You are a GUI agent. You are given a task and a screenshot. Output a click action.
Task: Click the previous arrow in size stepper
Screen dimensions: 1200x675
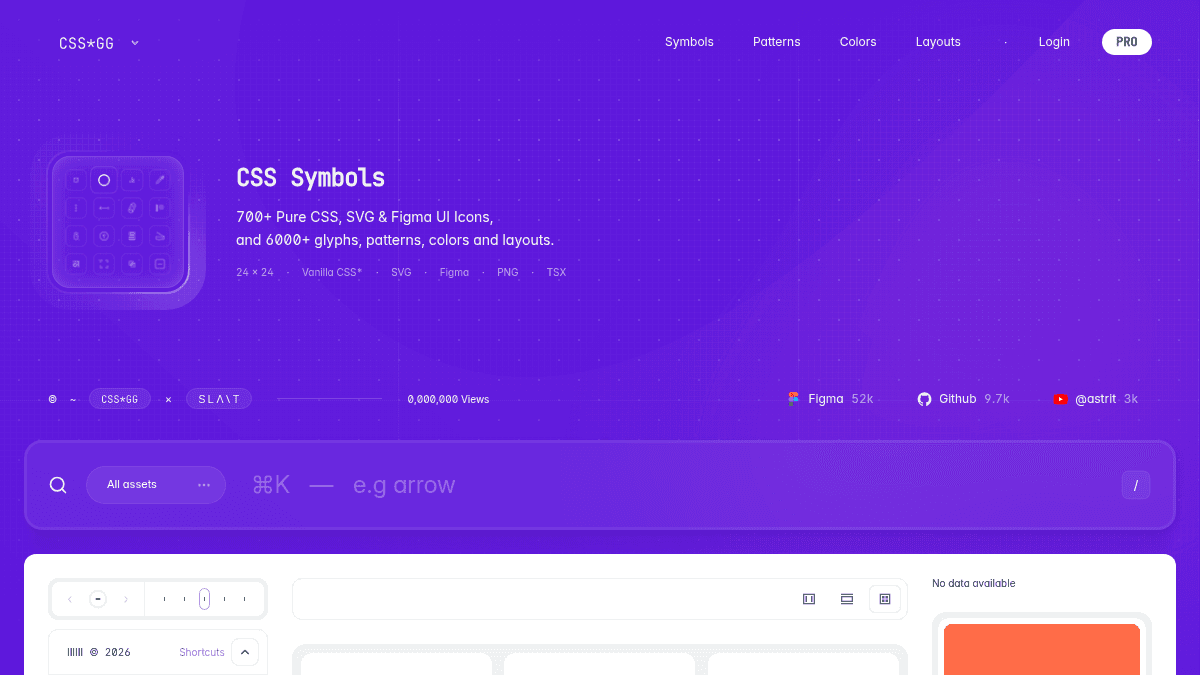click(70, 599)
